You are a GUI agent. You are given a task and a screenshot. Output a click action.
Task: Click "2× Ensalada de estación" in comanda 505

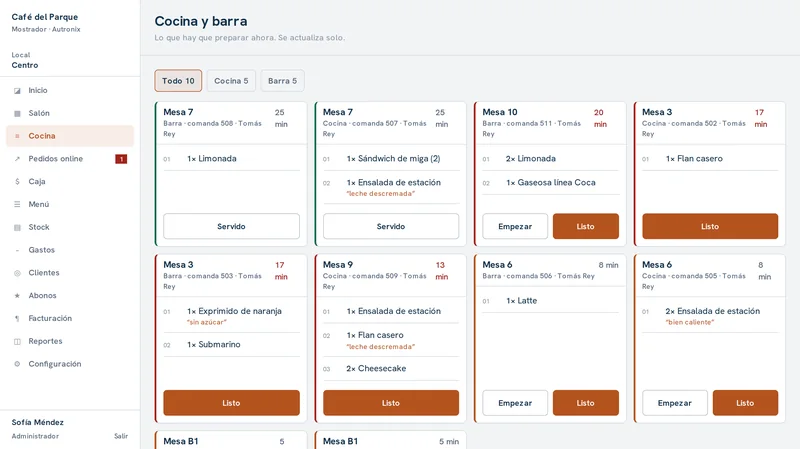[713, 311]
